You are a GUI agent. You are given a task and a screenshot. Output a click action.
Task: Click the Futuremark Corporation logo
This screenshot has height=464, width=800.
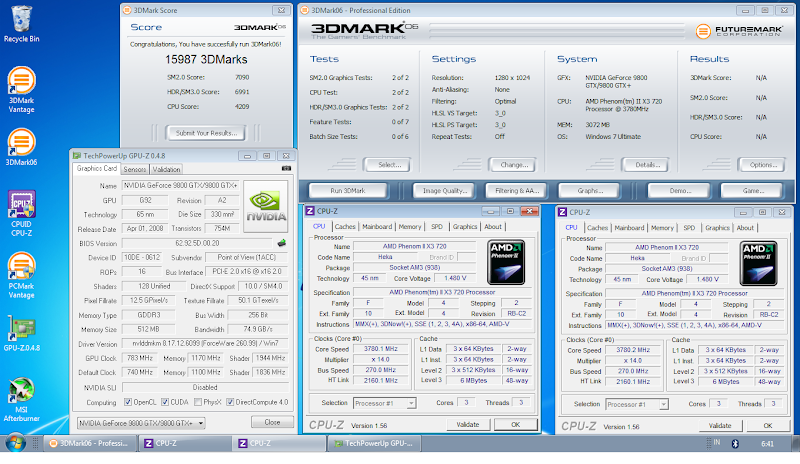[739, 31]
